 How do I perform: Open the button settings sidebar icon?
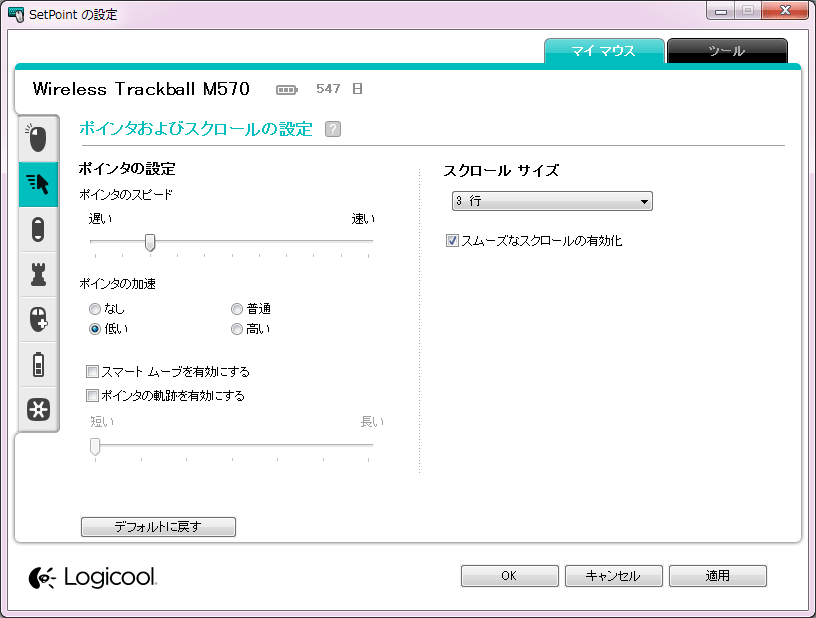38,138
